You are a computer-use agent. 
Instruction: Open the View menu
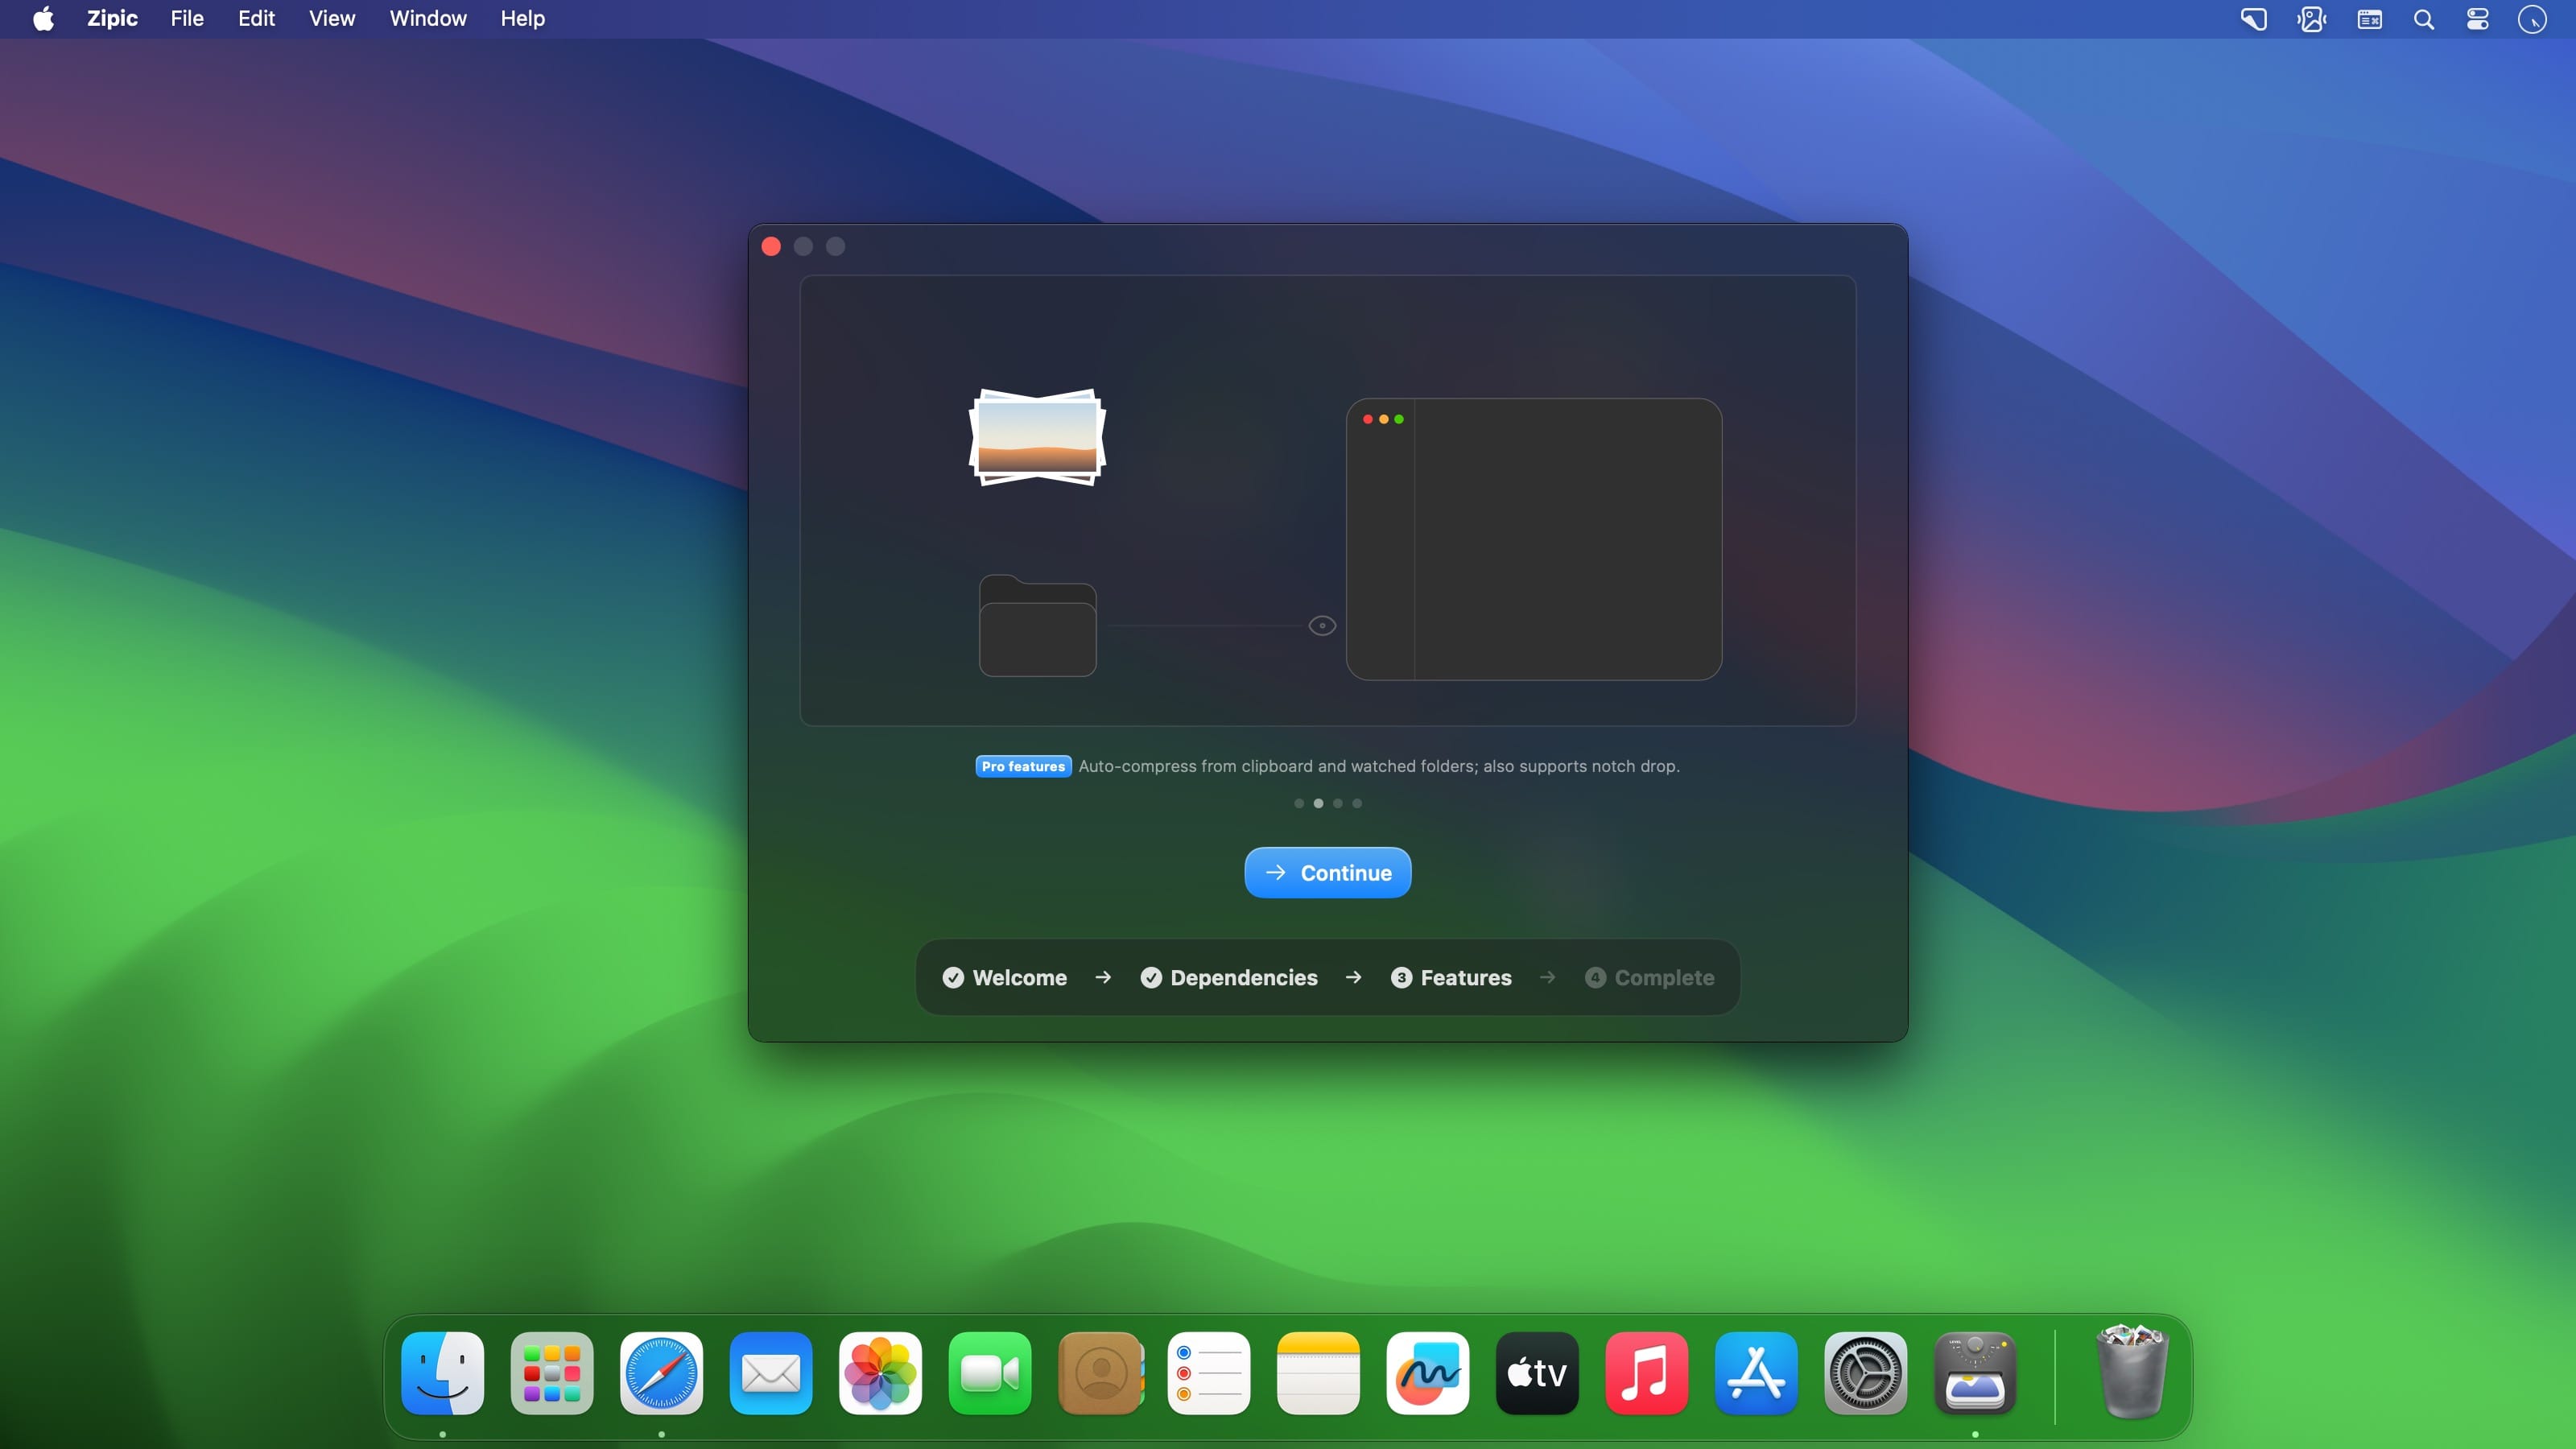[331, 19]
